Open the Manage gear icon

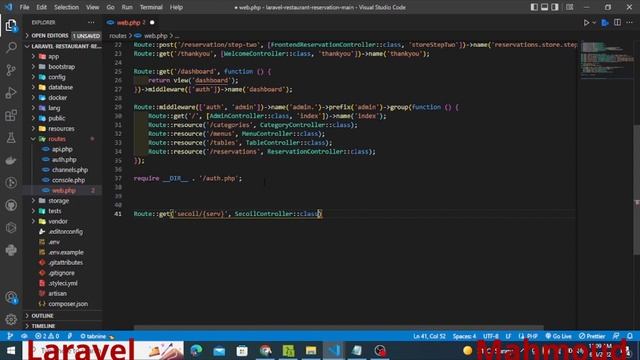tap(11, 319)
